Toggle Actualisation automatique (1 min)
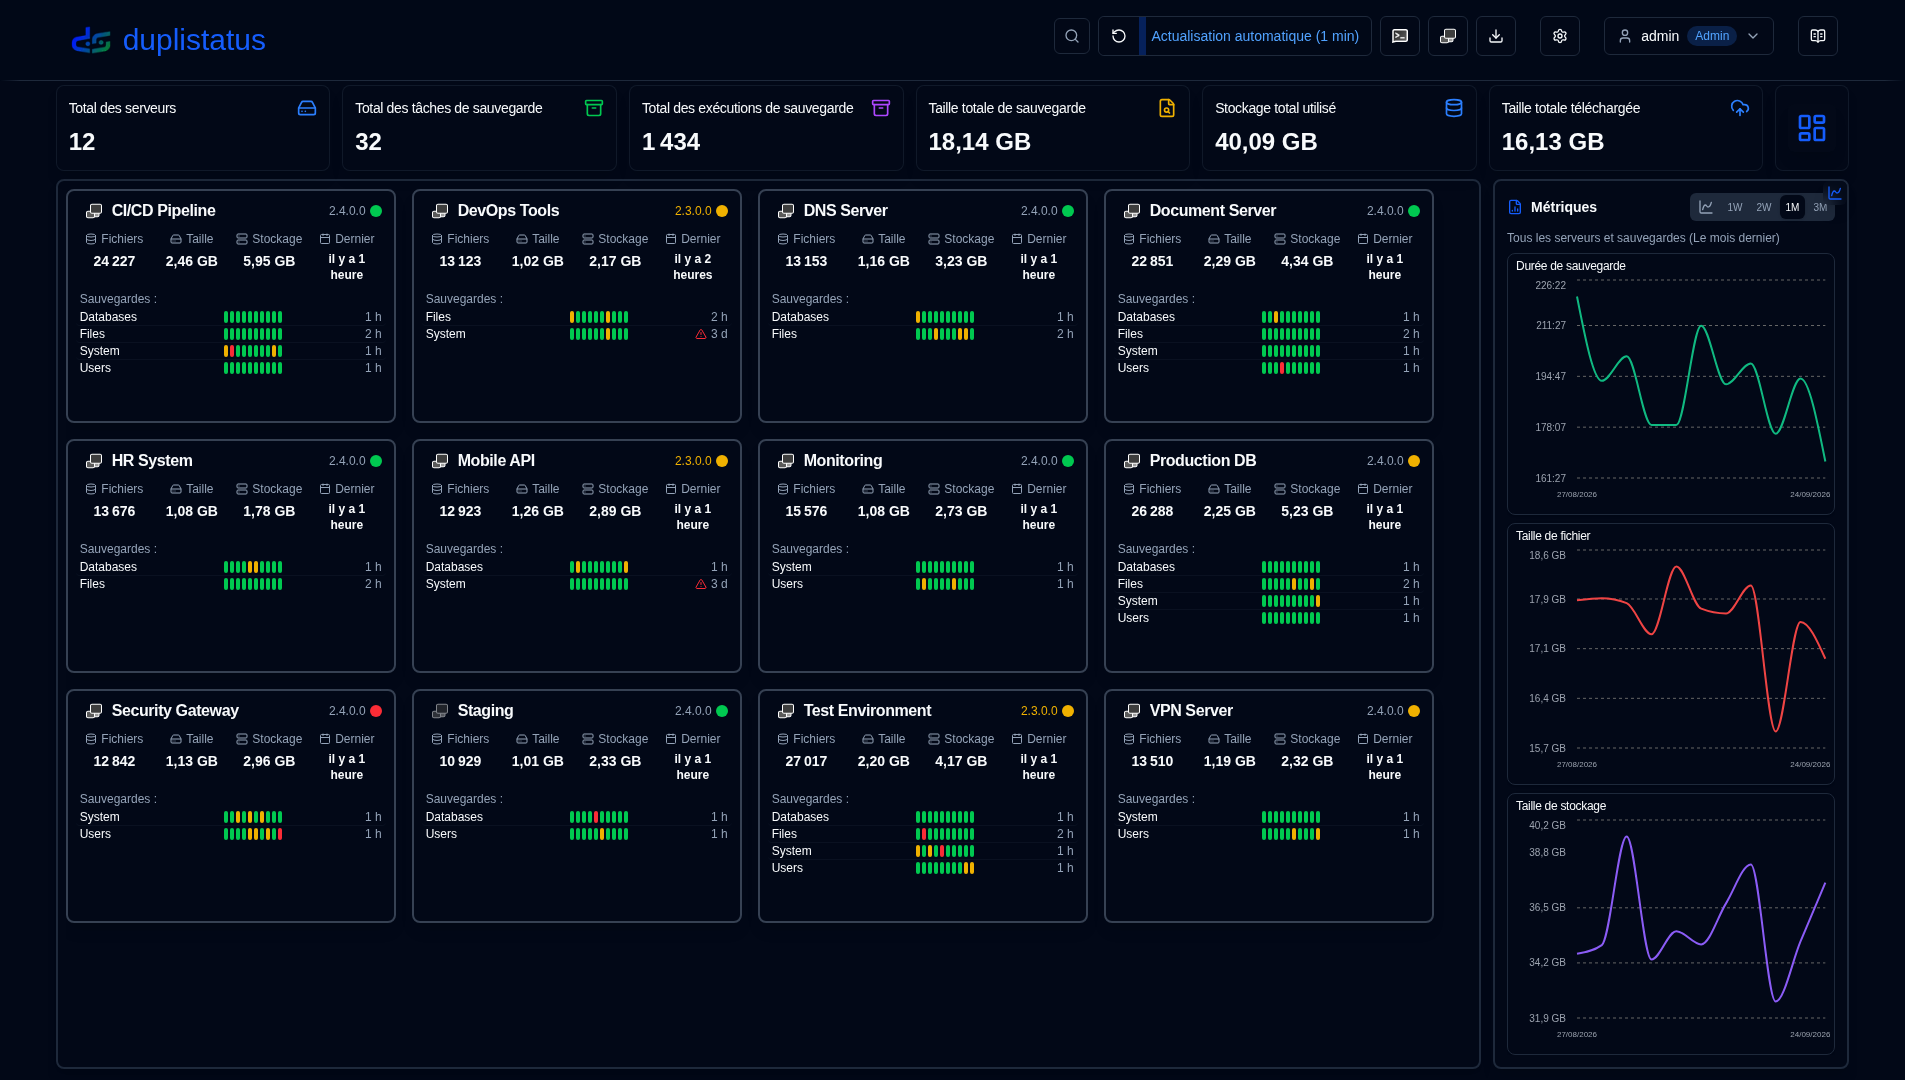This screenshot has width=1905, height=1080. click(x=1255, y=36)
